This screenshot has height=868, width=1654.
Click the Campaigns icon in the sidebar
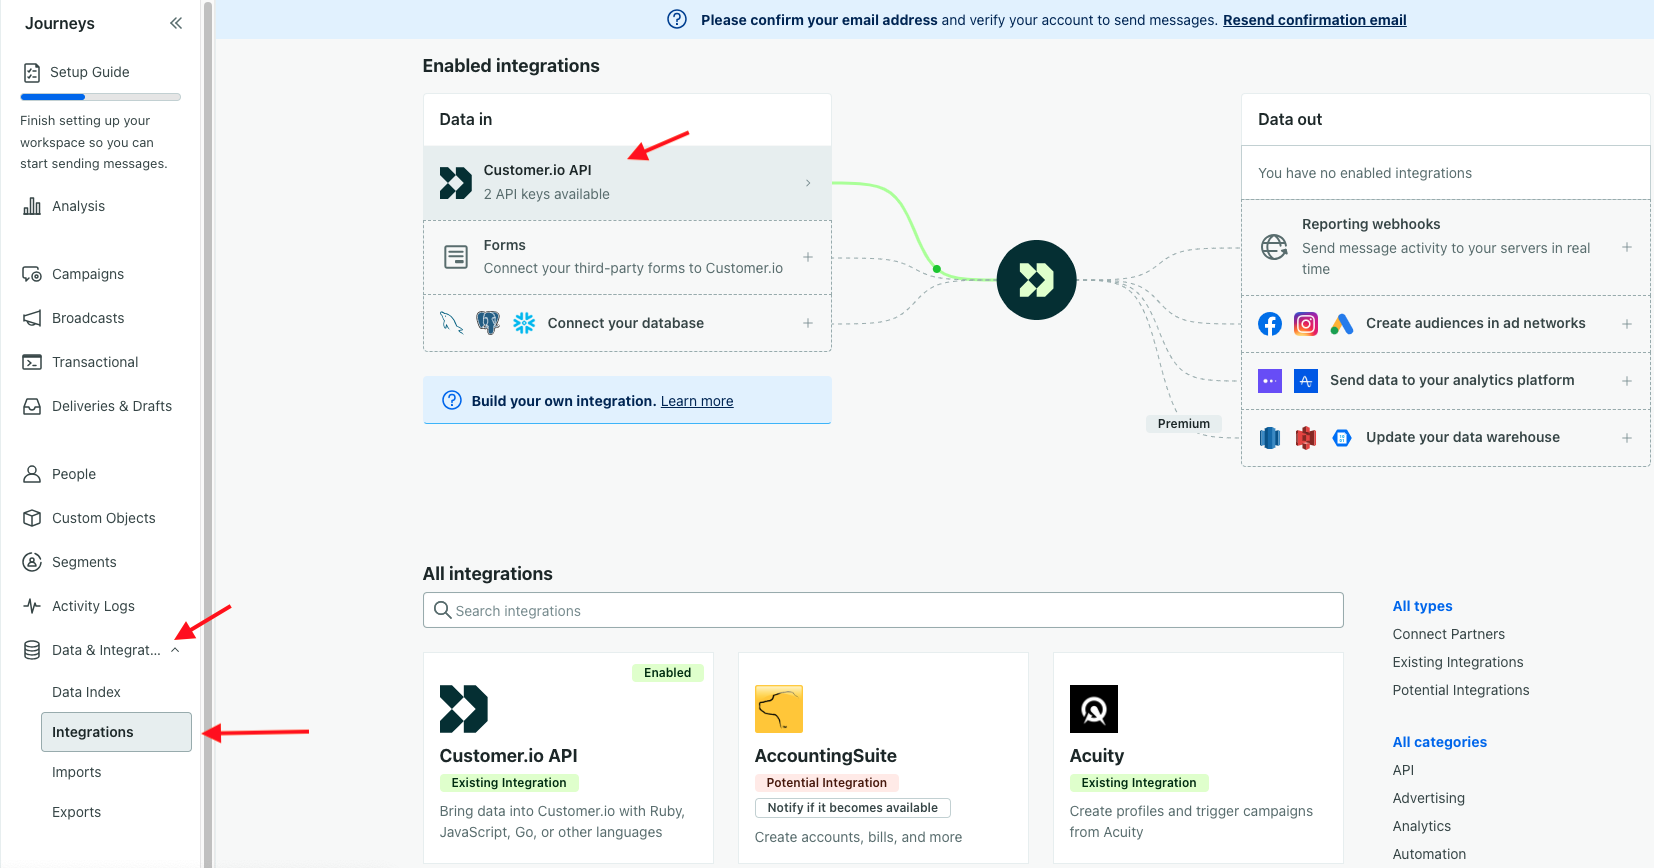coord(32,274)
